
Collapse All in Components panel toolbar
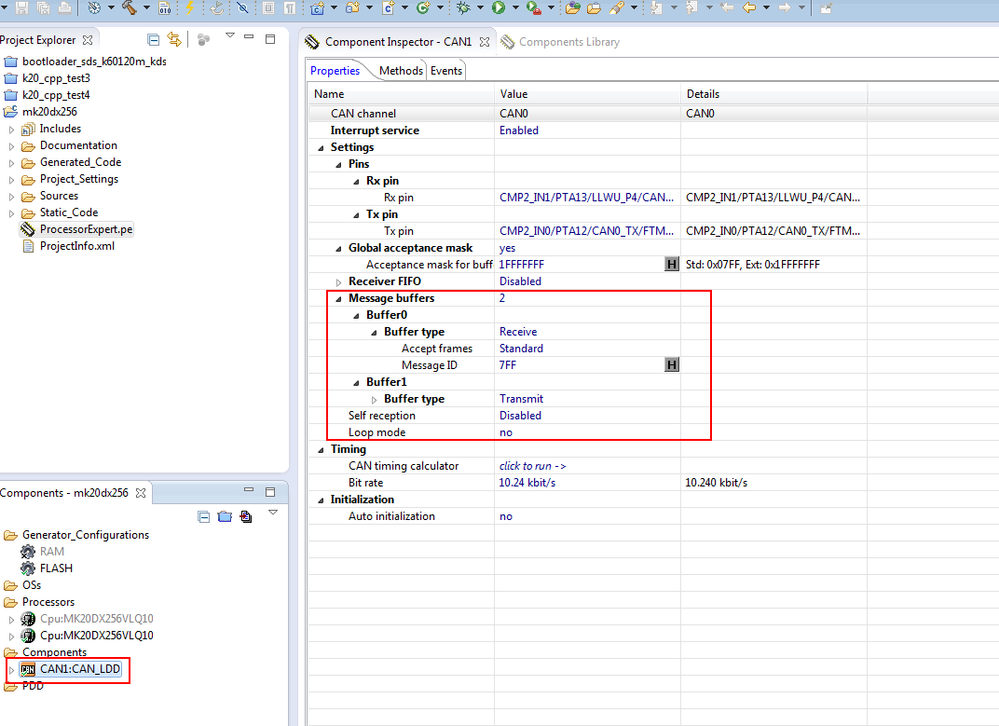tap(204, 516)
